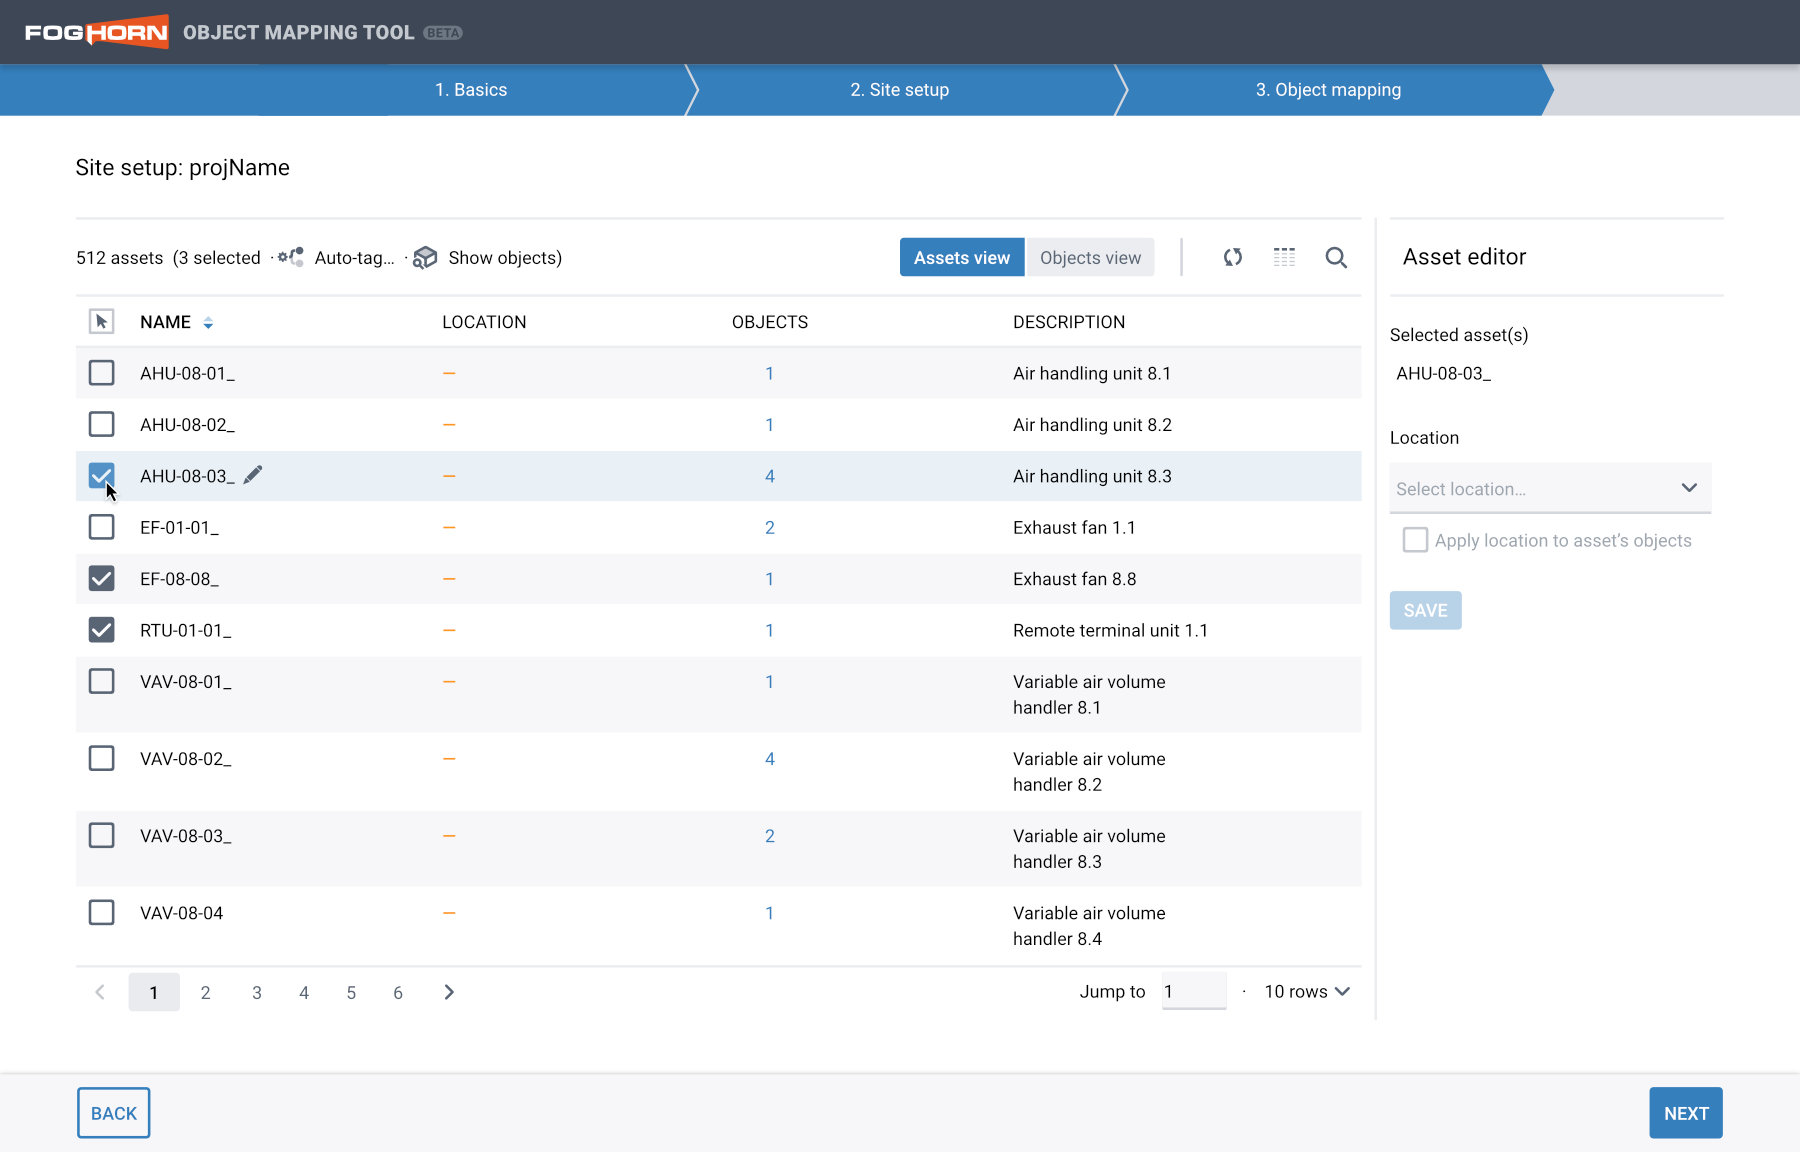This screenshot has width=1800, height=1152.
Task: Enable Apply location to asset's objects
Action: pos(1415,540)
